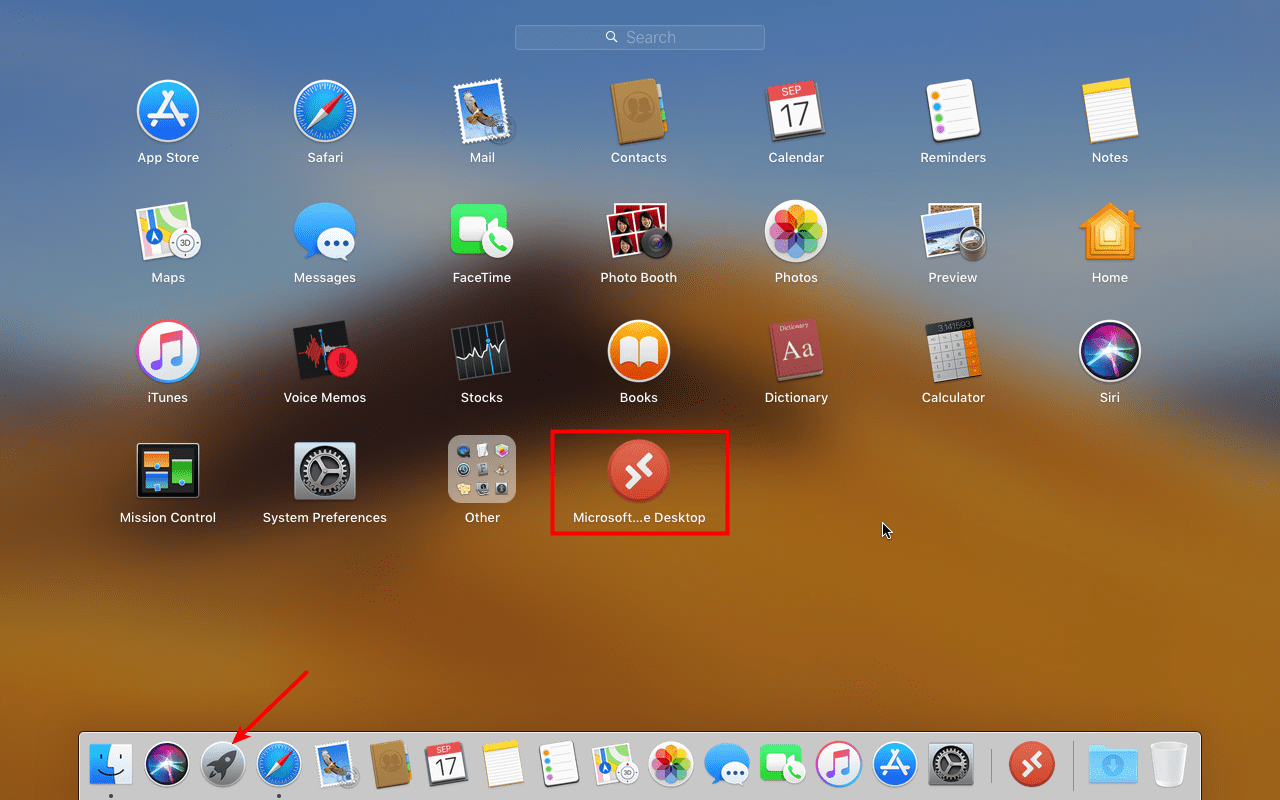This screenshot has height=800, width=1280.
Task: Activate Siri from the Dock
Action: point(167,766)
